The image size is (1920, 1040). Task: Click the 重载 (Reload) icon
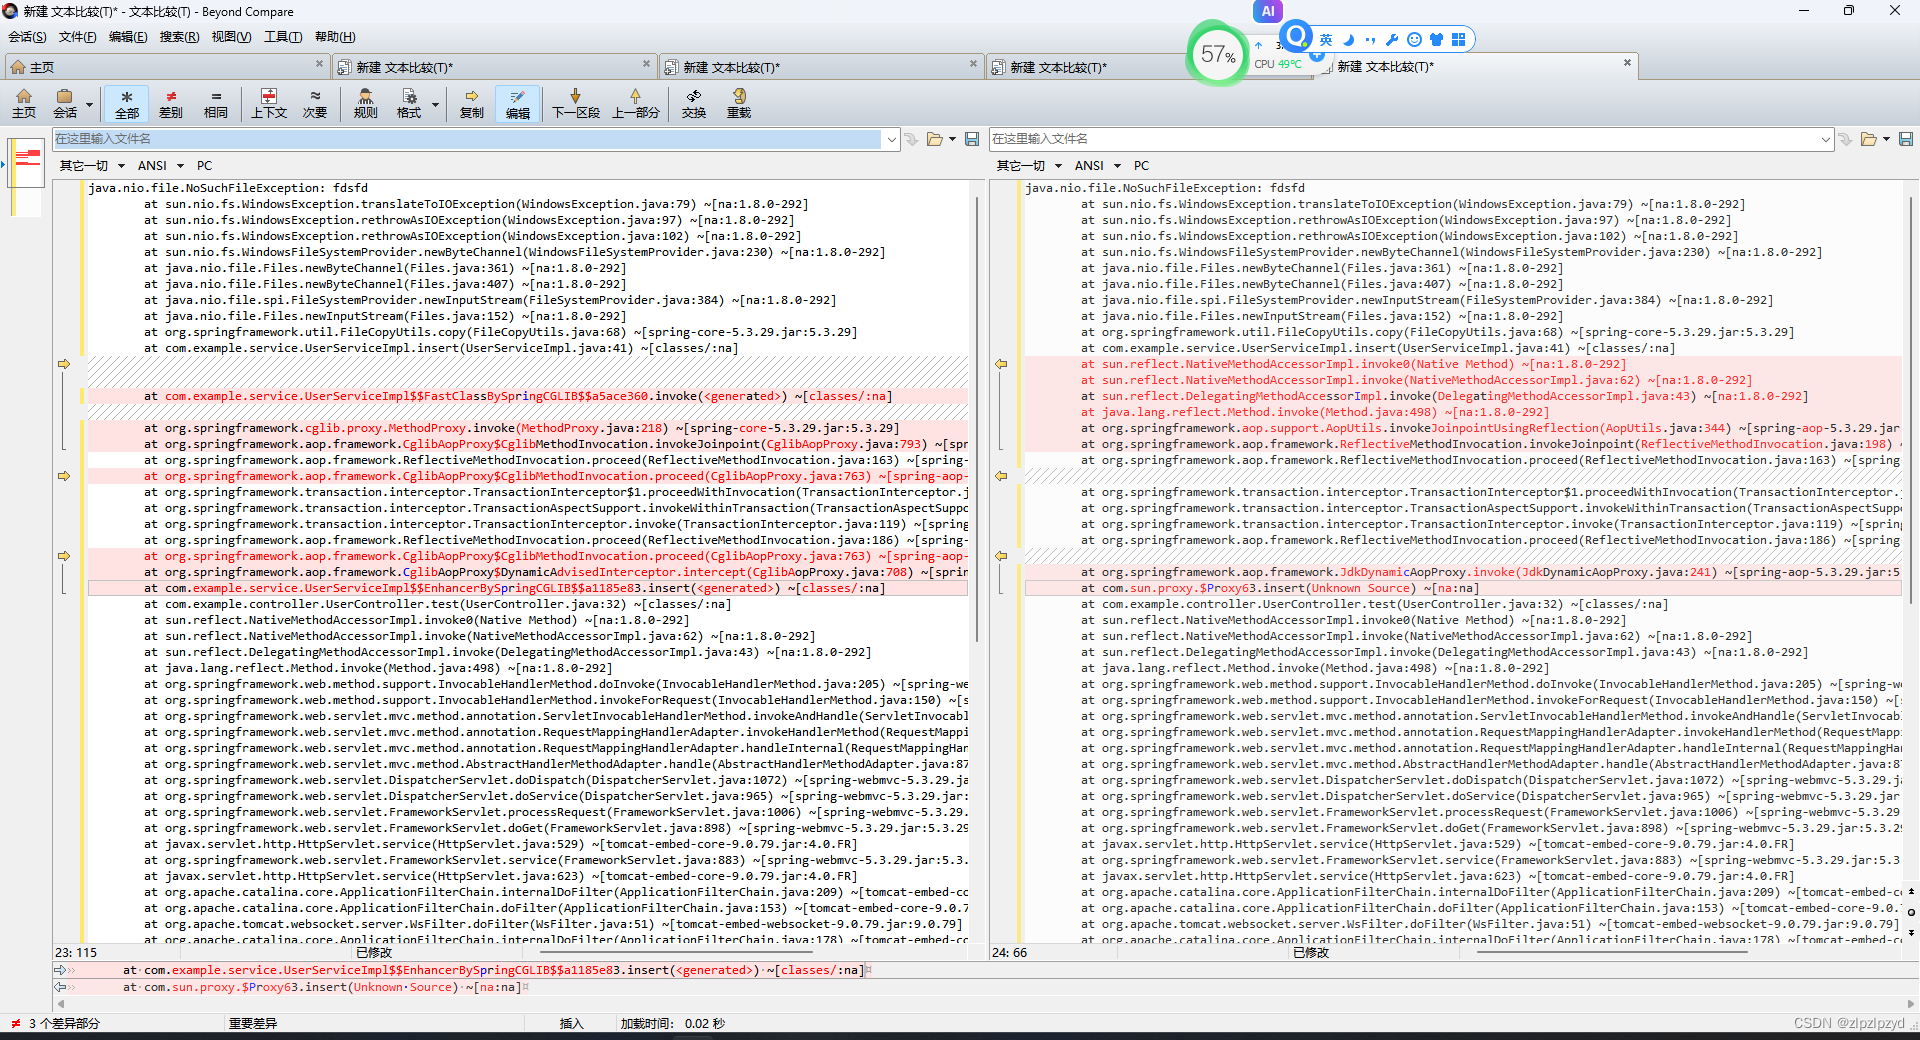point(739,104)
